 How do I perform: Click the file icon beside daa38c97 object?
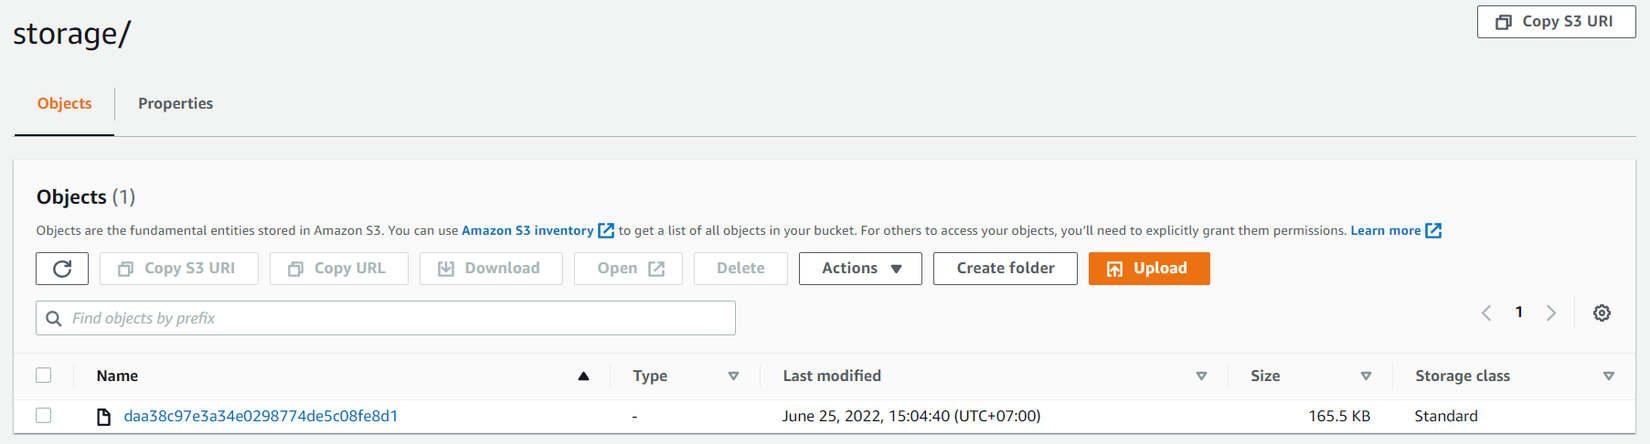[x=103, y=416]
